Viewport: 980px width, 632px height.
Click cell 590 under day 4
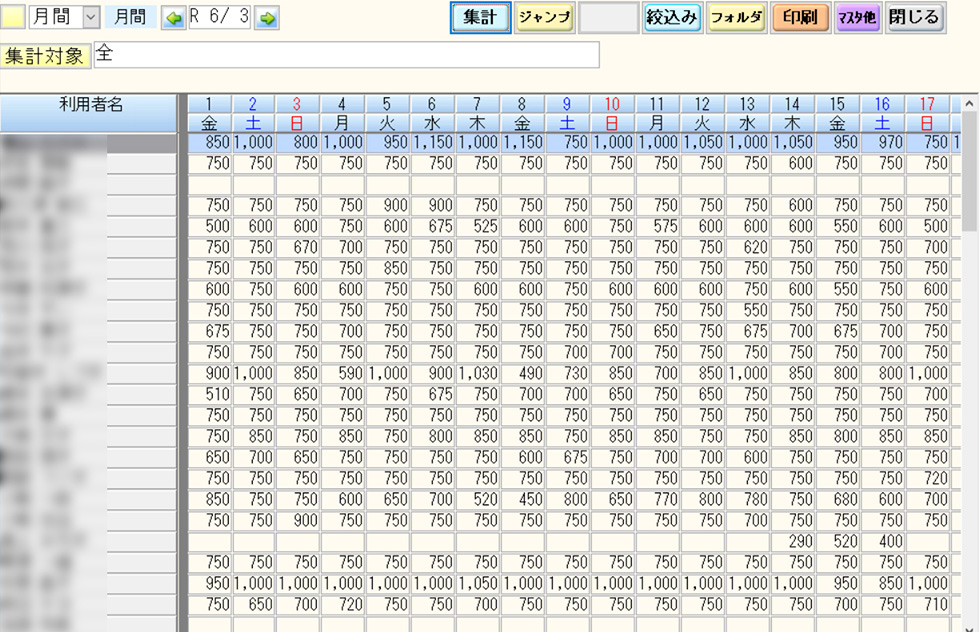[x=342, y=374]
